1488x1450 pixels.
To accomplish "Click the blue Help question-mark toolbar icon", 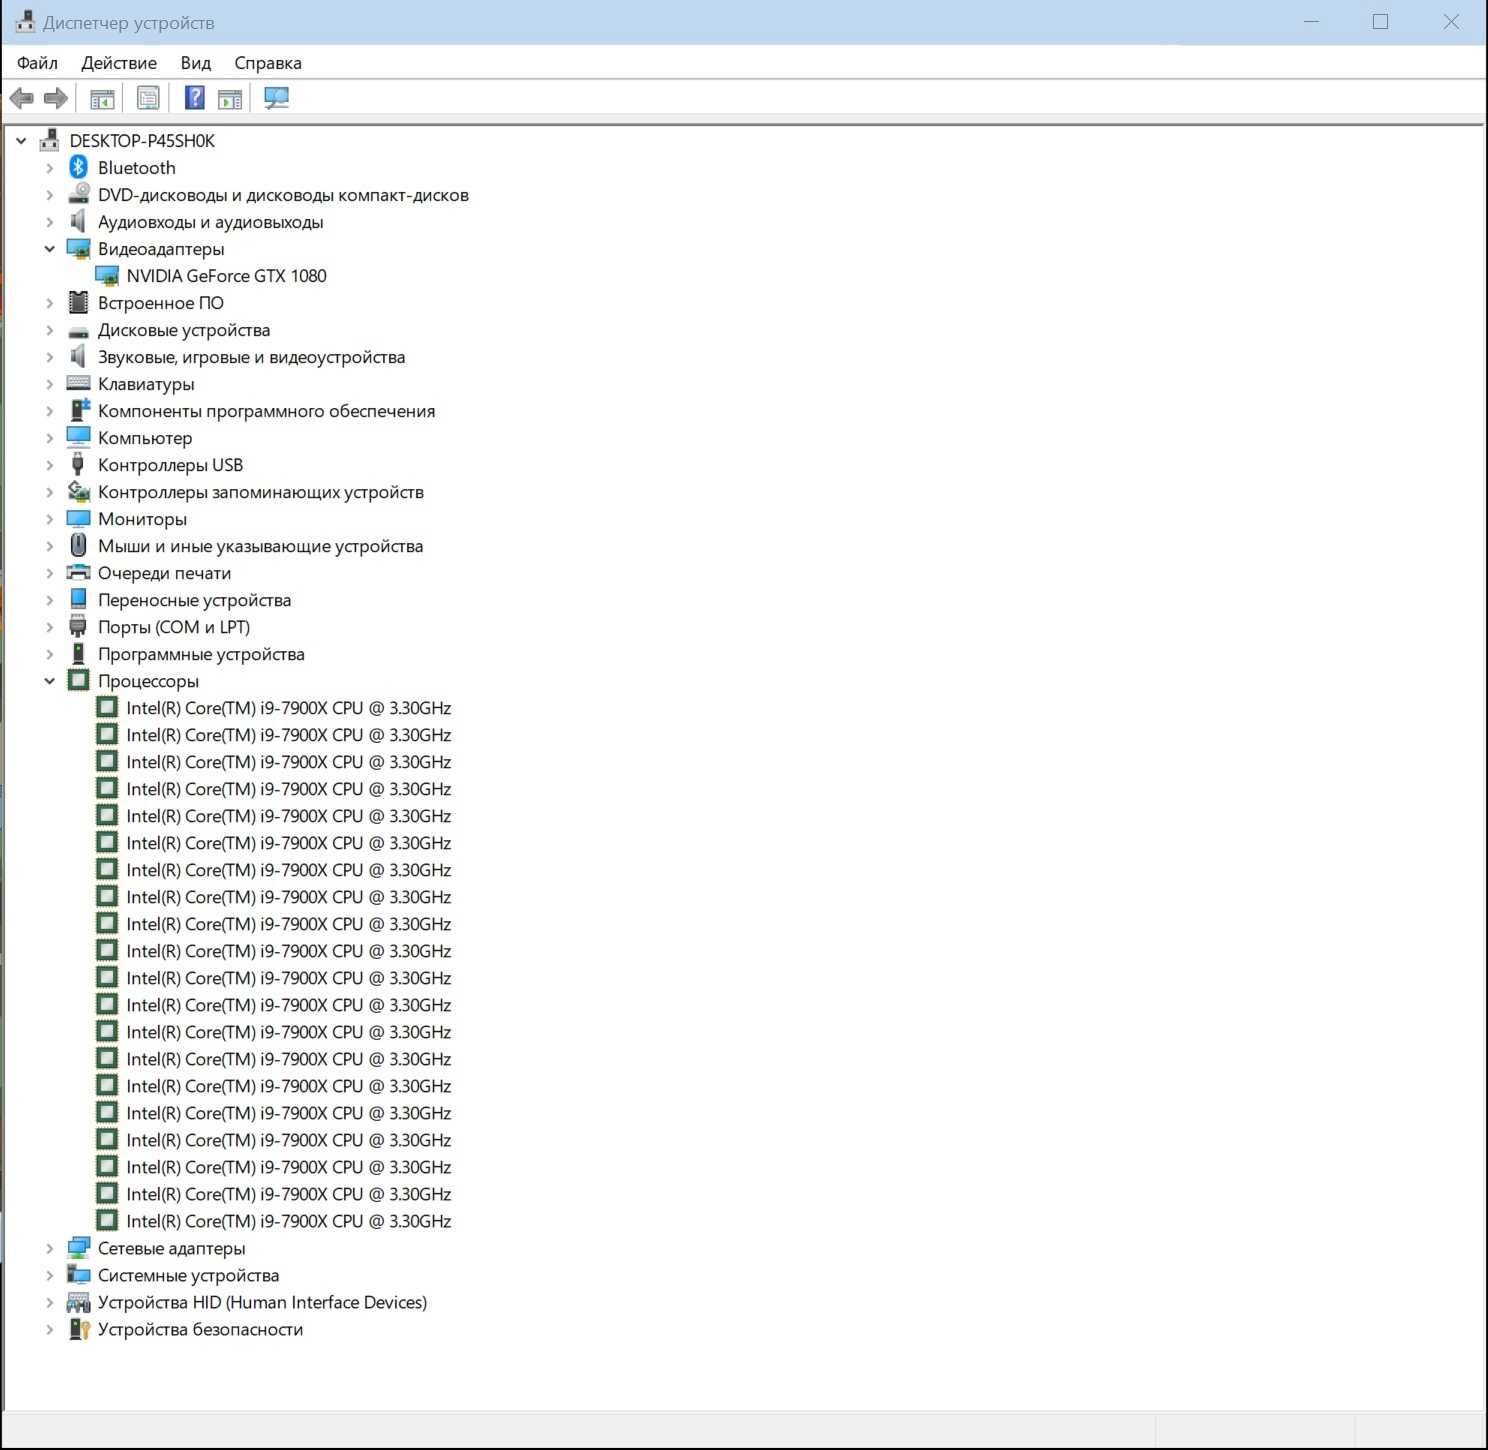I will (195, 98).
